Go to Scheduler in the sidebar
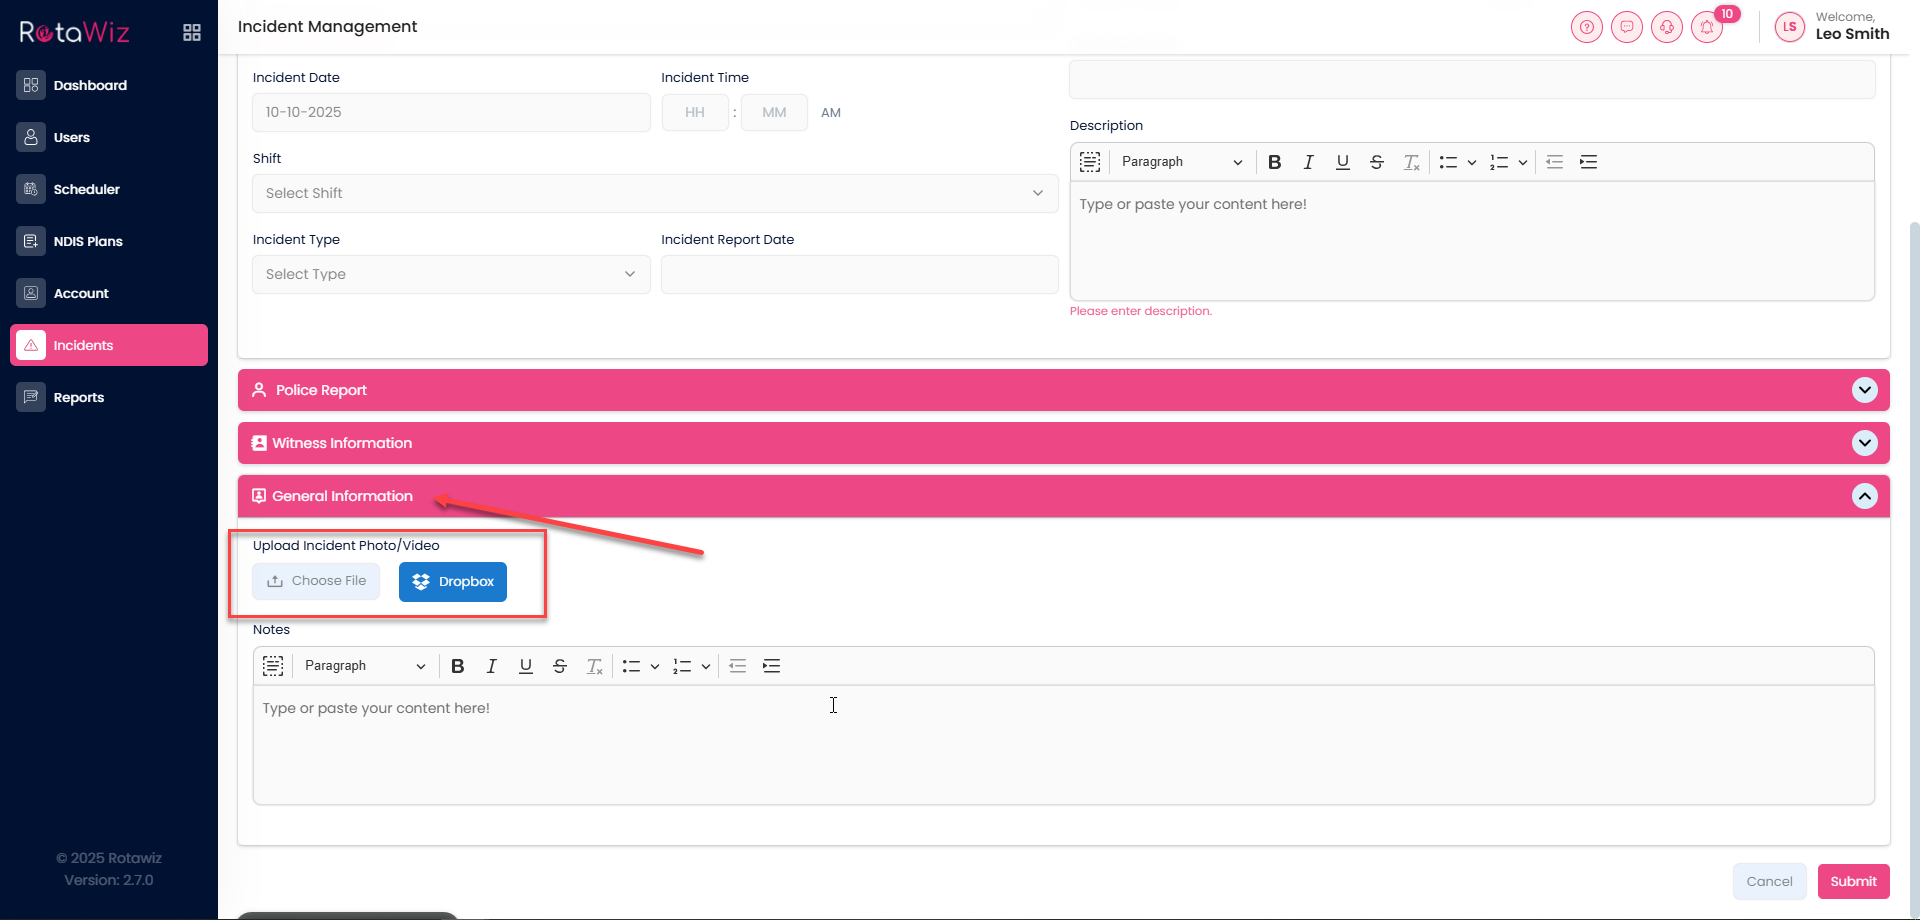The height and width of the screenshot is (920, 1920). click(x=86, y=189)
